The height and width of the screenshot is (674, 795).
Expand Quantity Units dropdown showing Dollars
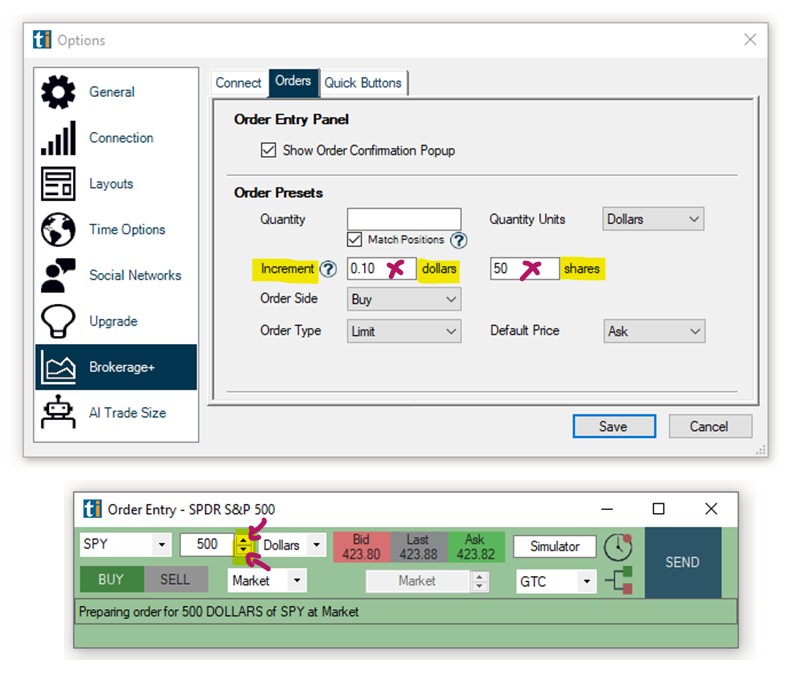654,219
